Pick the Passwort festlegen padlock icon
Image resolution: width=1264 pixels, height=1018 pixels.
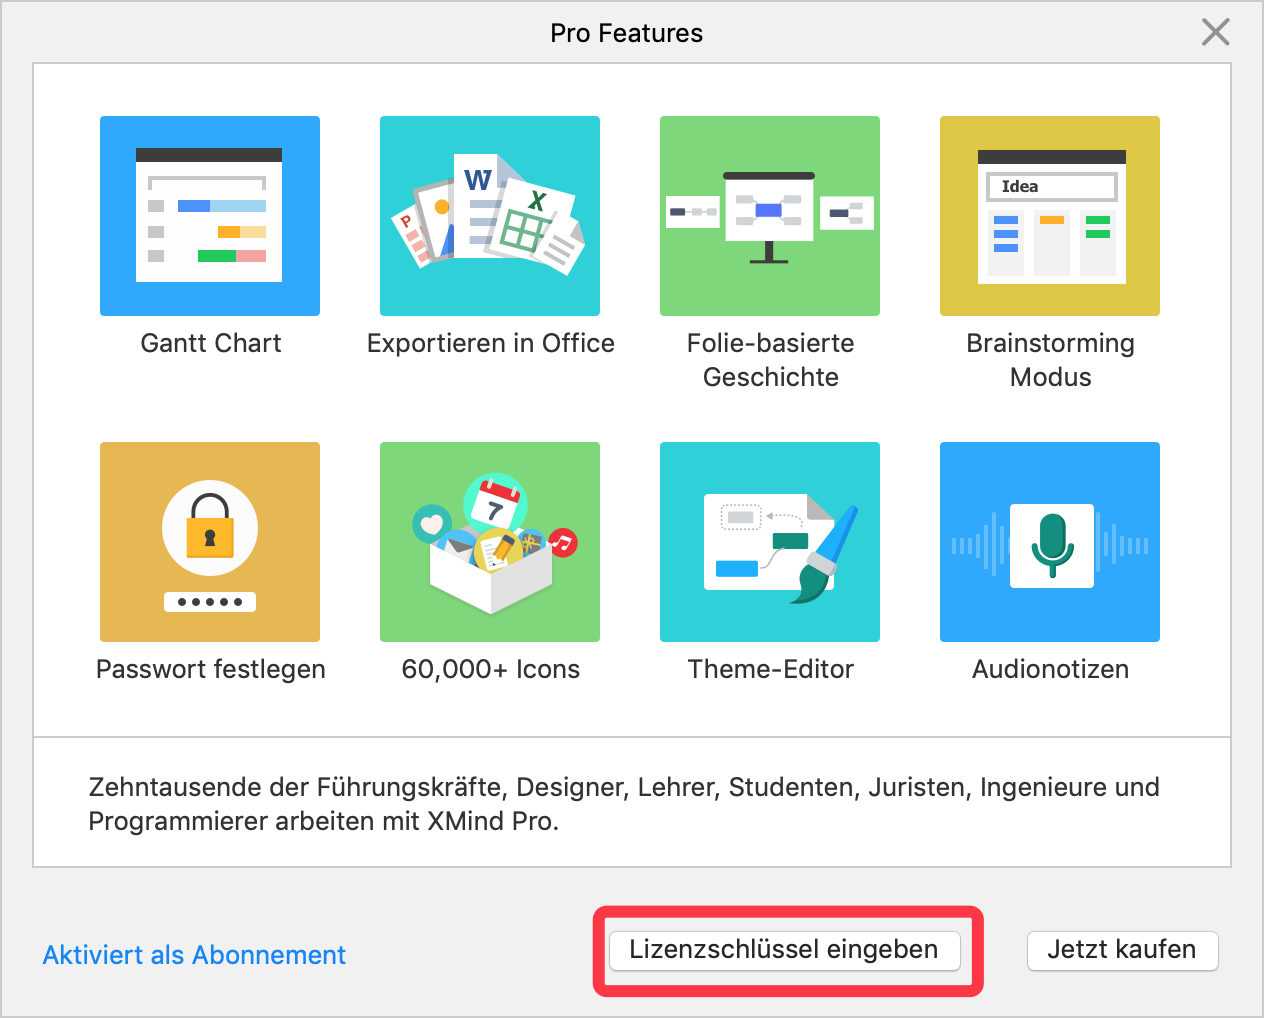(210, 542)
